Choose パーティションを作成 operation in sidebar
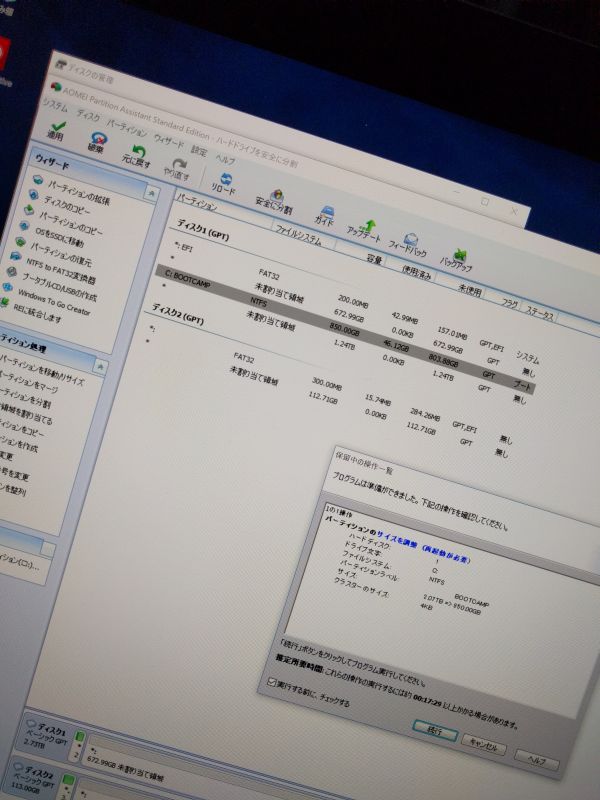This screenshot has height=800, width=600. 19,442
